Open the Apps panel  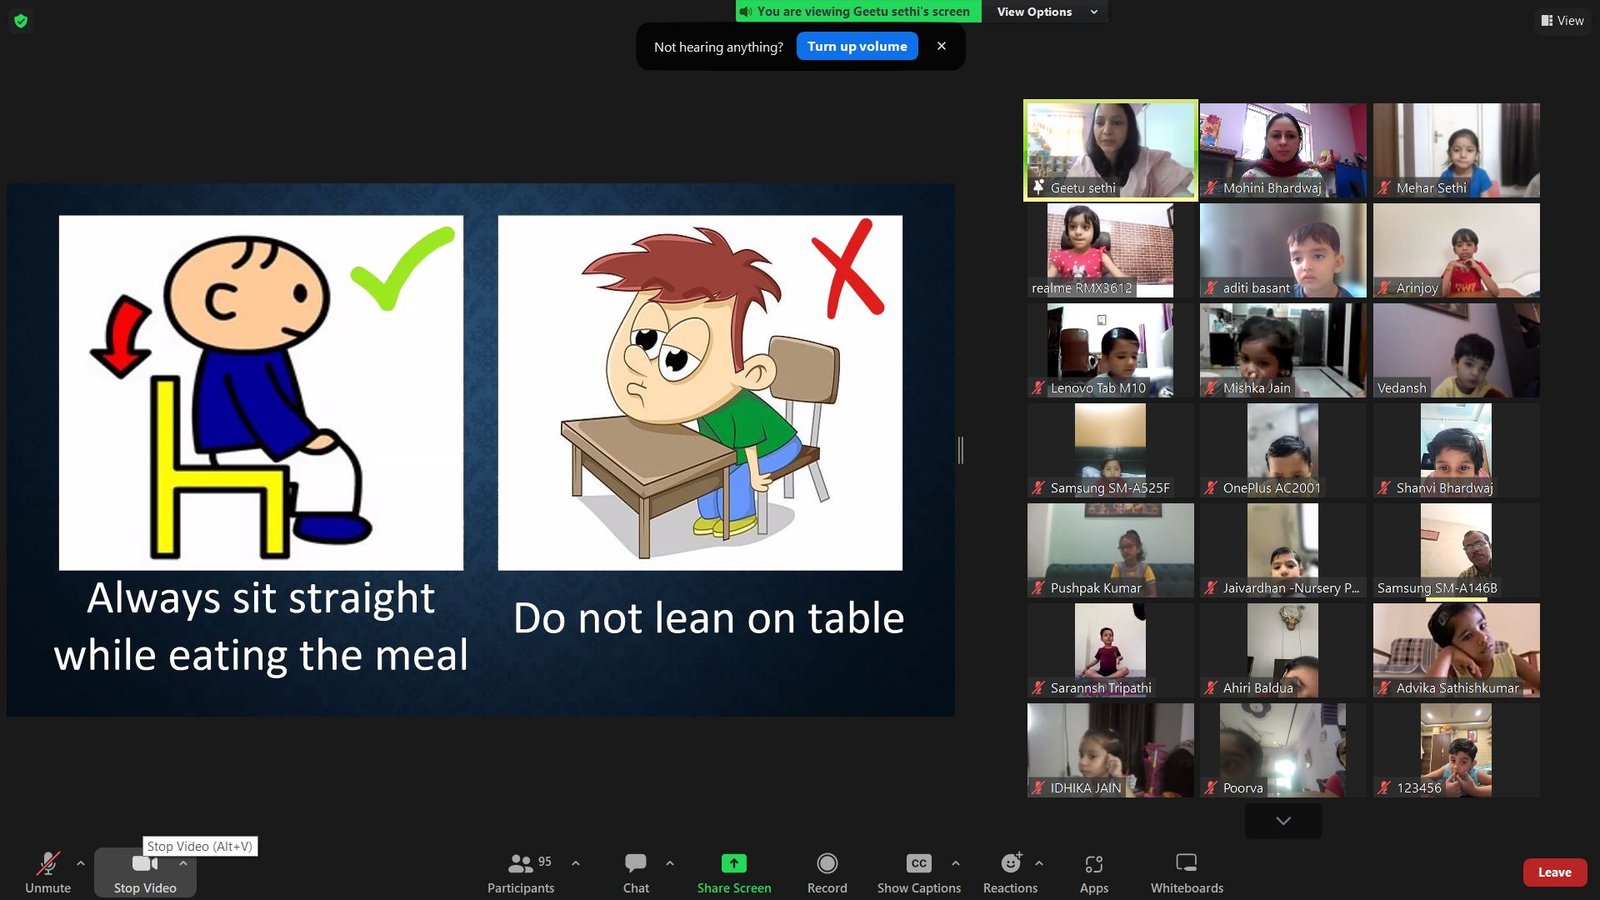tap(1094, 872)
